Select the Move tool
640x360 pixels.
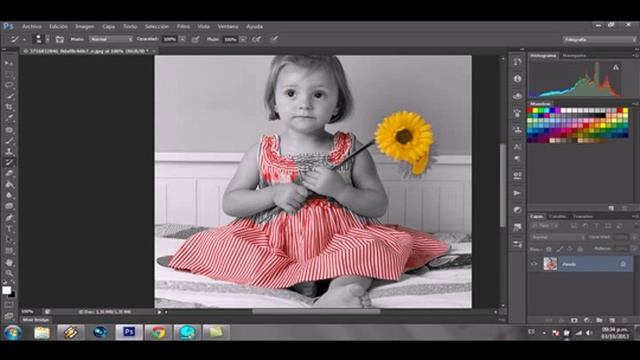pos(9,63)
